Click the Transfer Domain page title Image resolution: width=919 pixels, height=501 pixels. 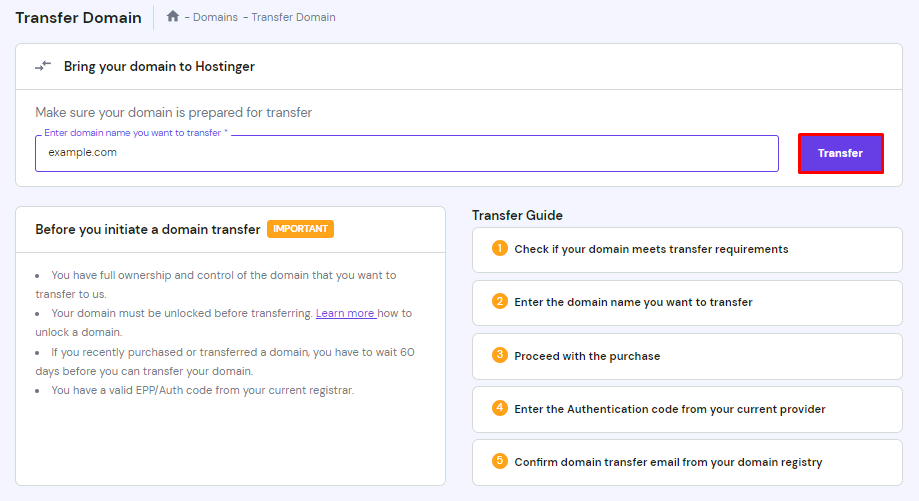(79, 18)
